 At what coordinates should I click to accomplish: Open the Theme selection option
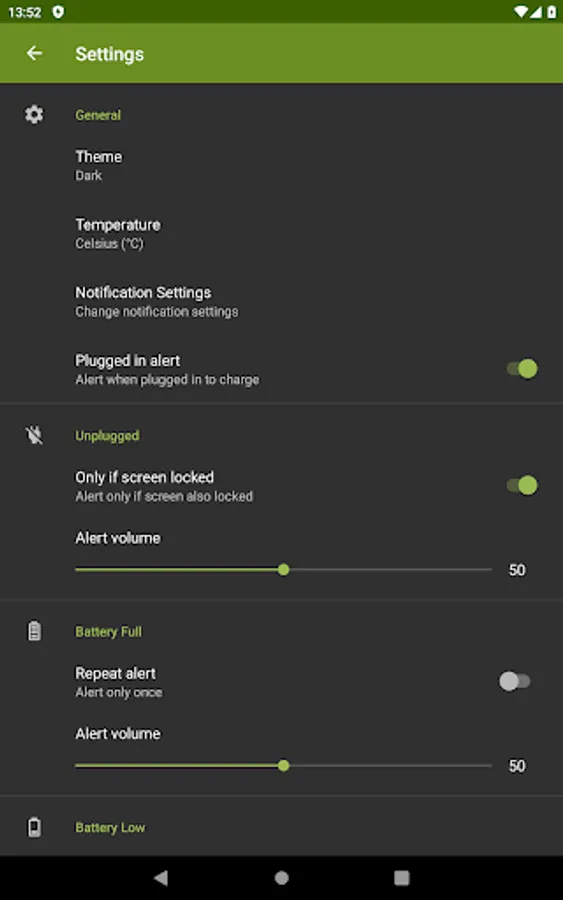click(281, 165)
